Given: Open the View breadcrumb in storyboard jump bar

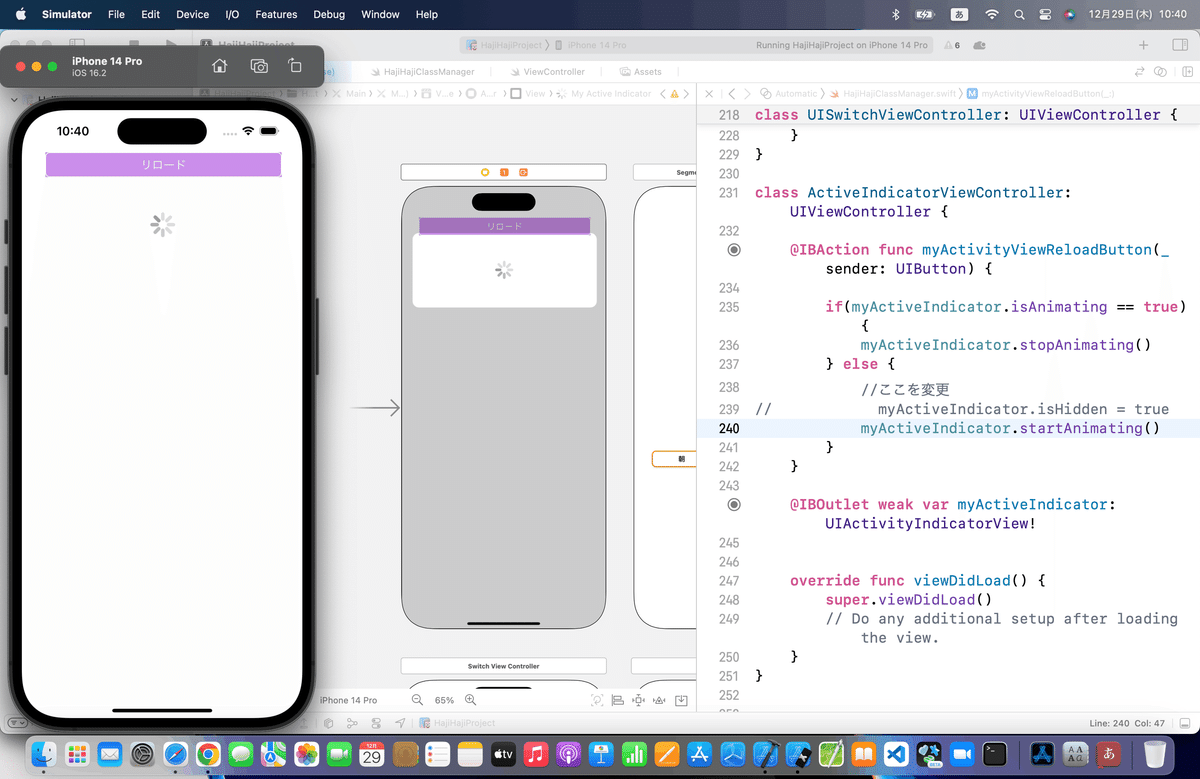Looking at the screenshot, I should click(528, 94).
